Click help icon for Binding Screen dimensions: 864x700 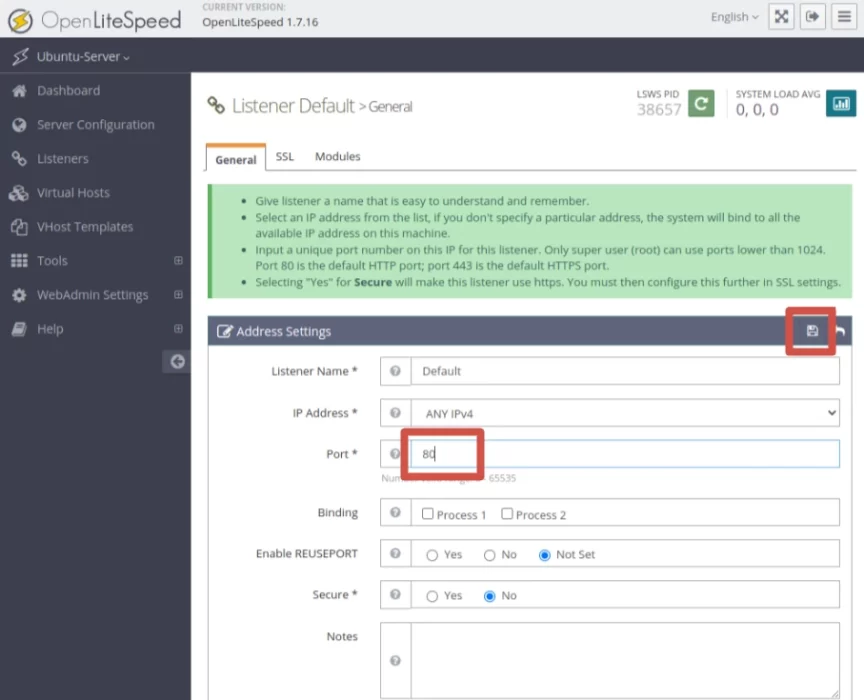[x=395, y=513]
